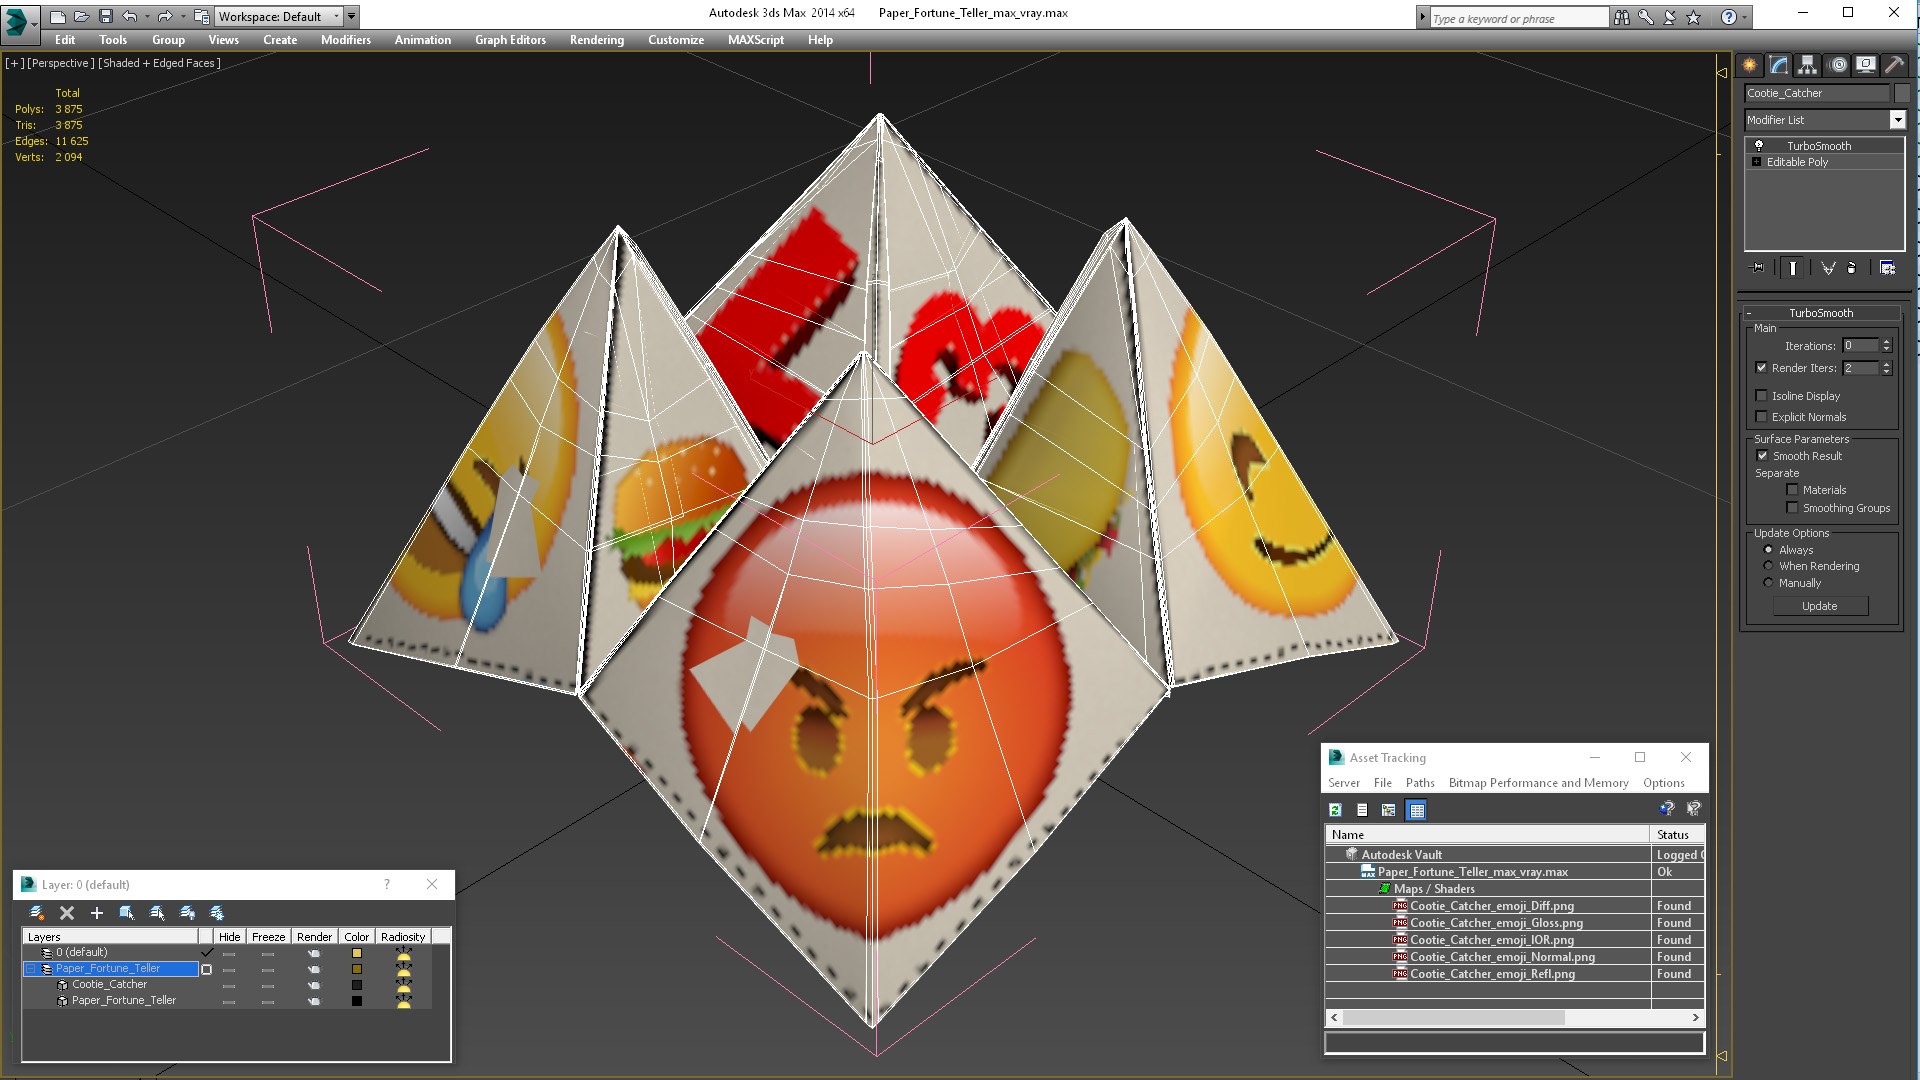
Task: Collapse the Paper_Fortune_Teller layer tree
Action: pos(30,968)
